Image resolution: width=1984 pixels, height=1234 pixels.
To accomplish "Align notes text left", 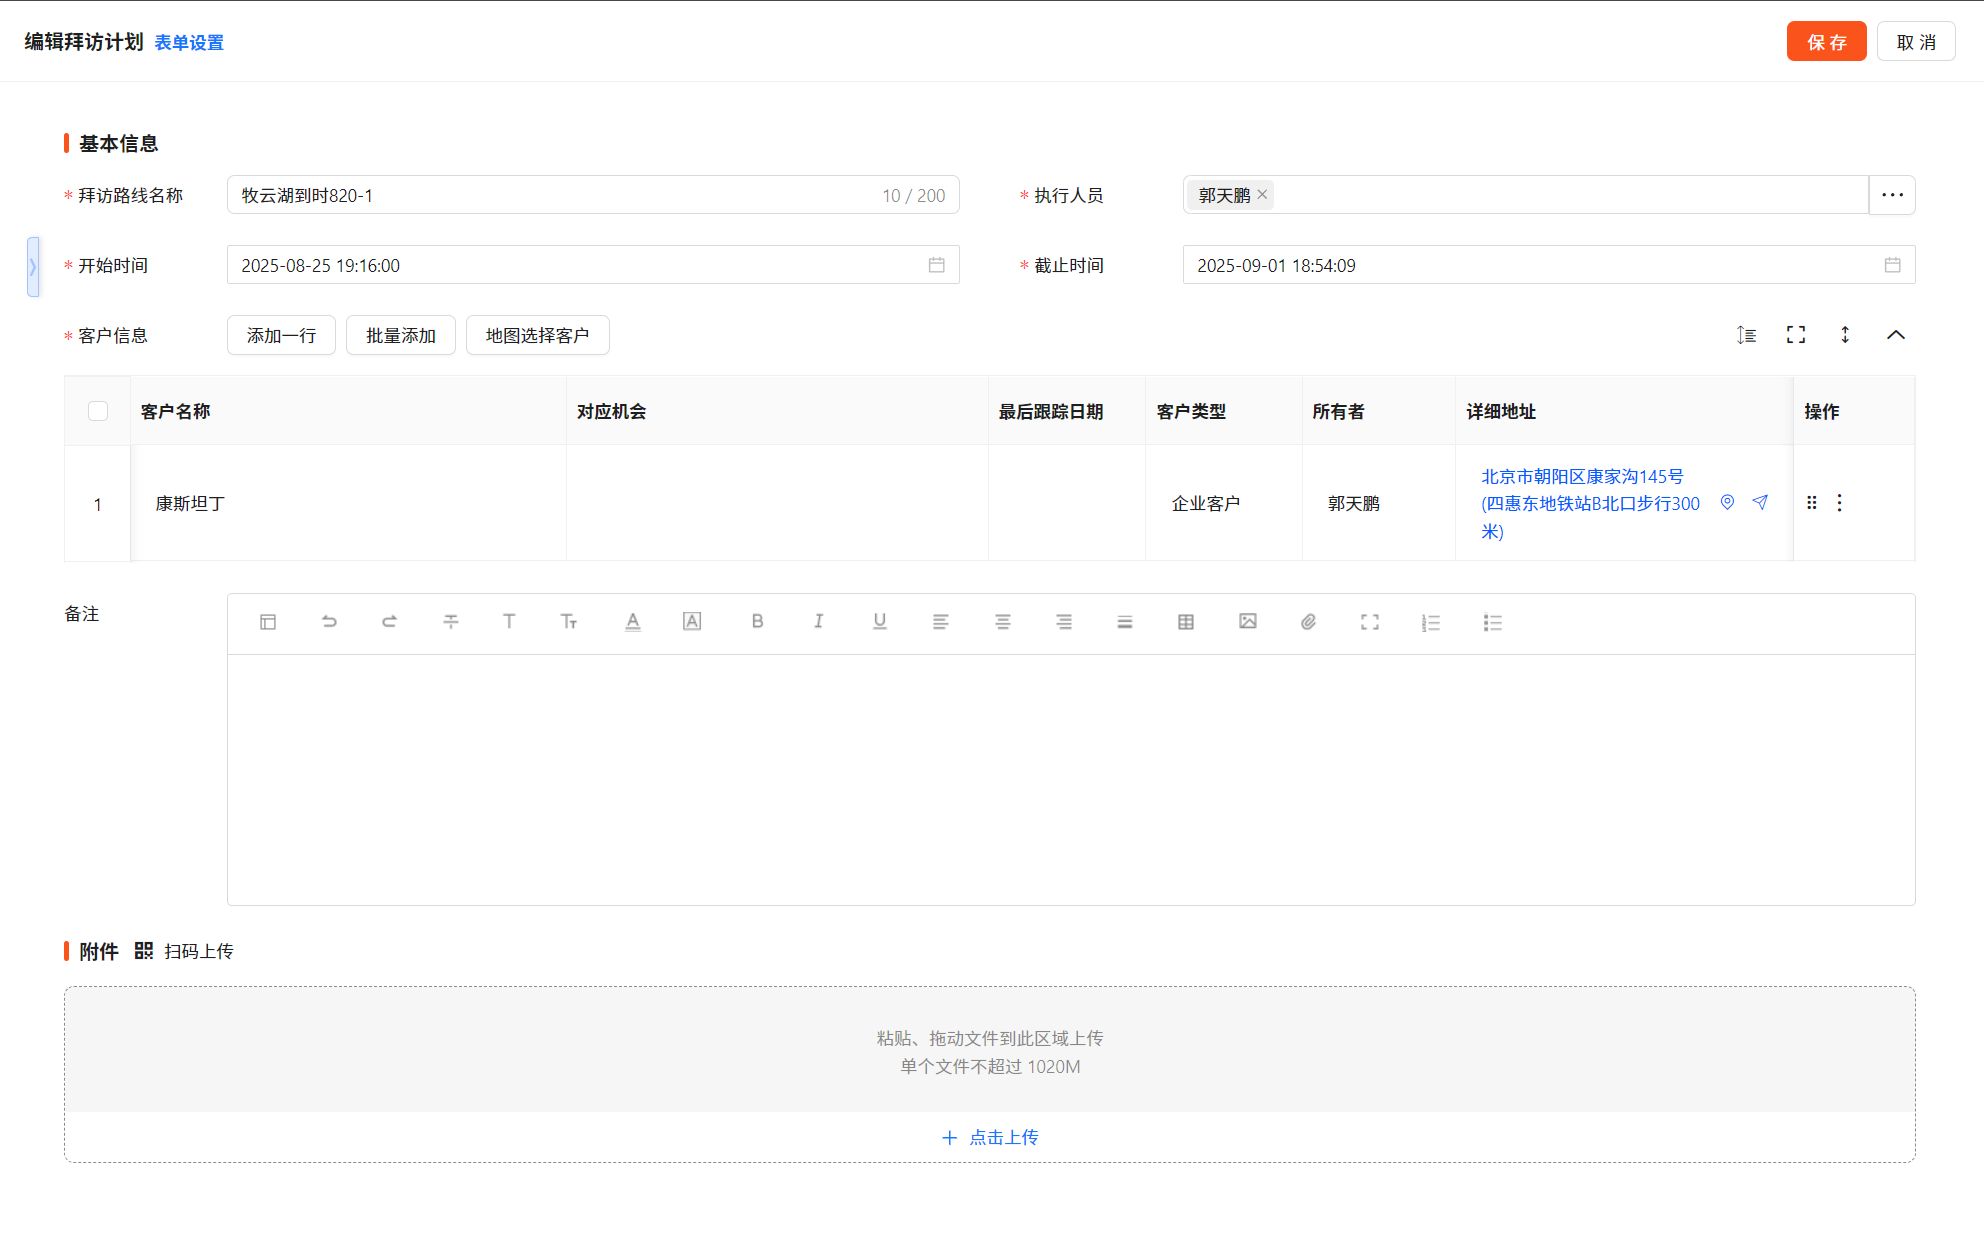I will tap(941, 622).
